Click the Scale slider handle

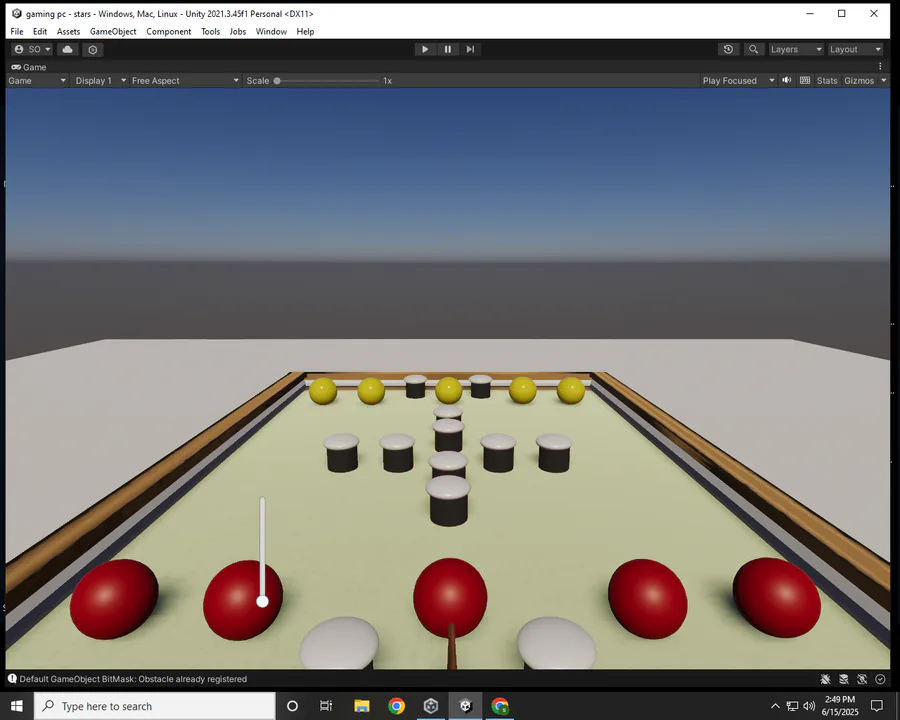(277, 80)
